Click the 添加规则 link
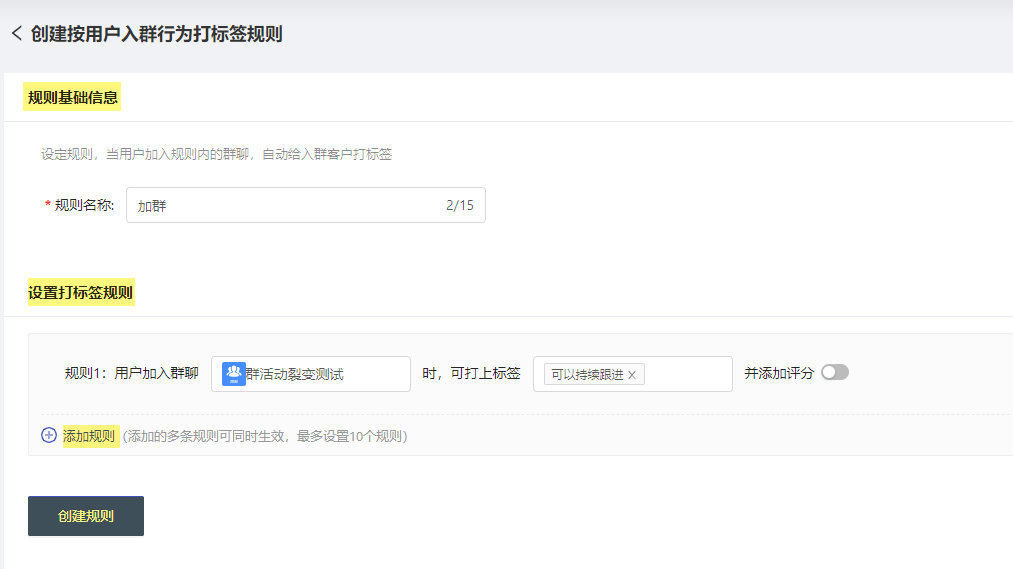Viewport: 1013px width, 569px height. point(89,436)
